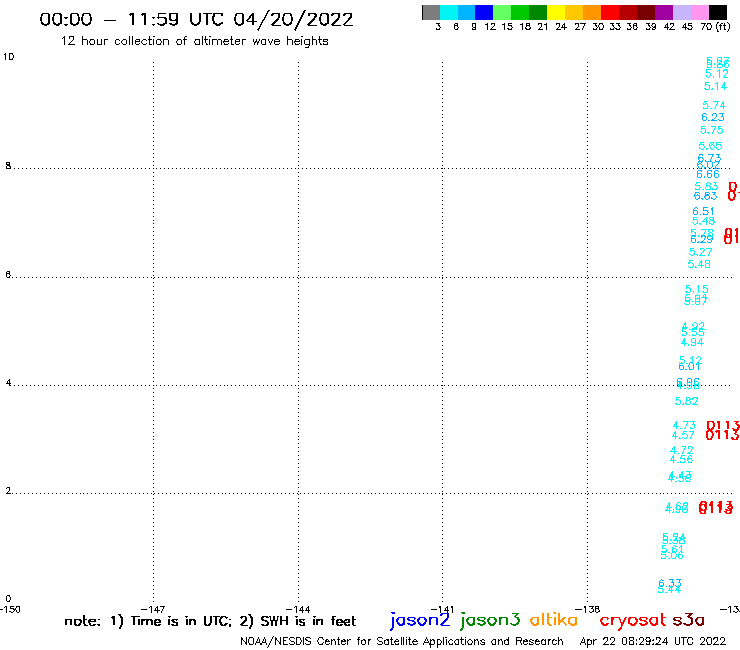The width and height of the screenshot is (740, 650).
Task: Click the lavender 45 ft legend swatch
Action: pyautogui.click(x=681, y=12)
